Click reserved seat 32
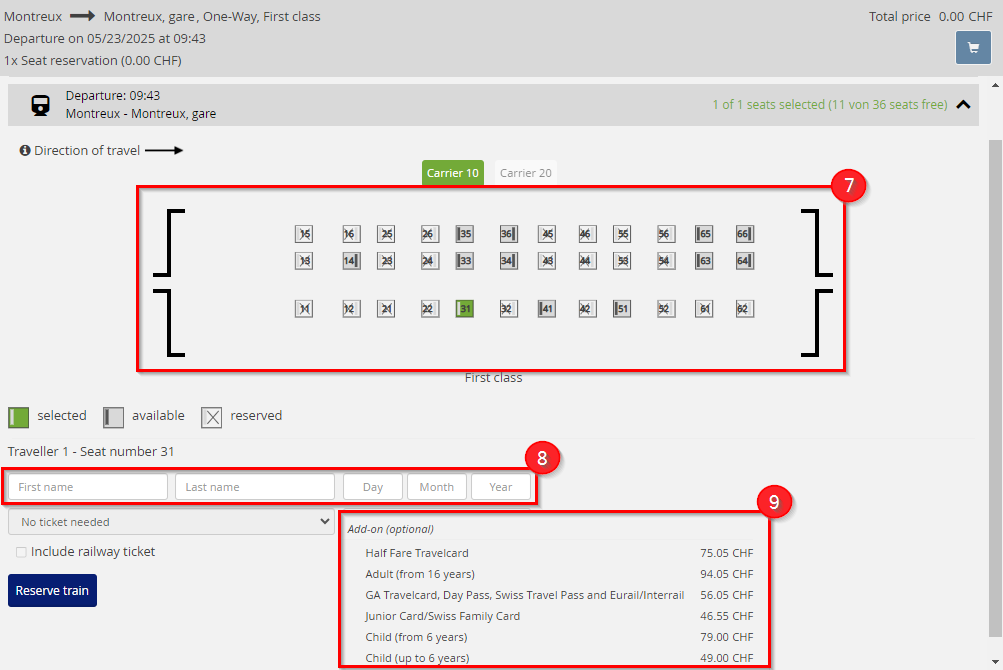Viewport: 1003px width, 670px height. coord(509,308)
